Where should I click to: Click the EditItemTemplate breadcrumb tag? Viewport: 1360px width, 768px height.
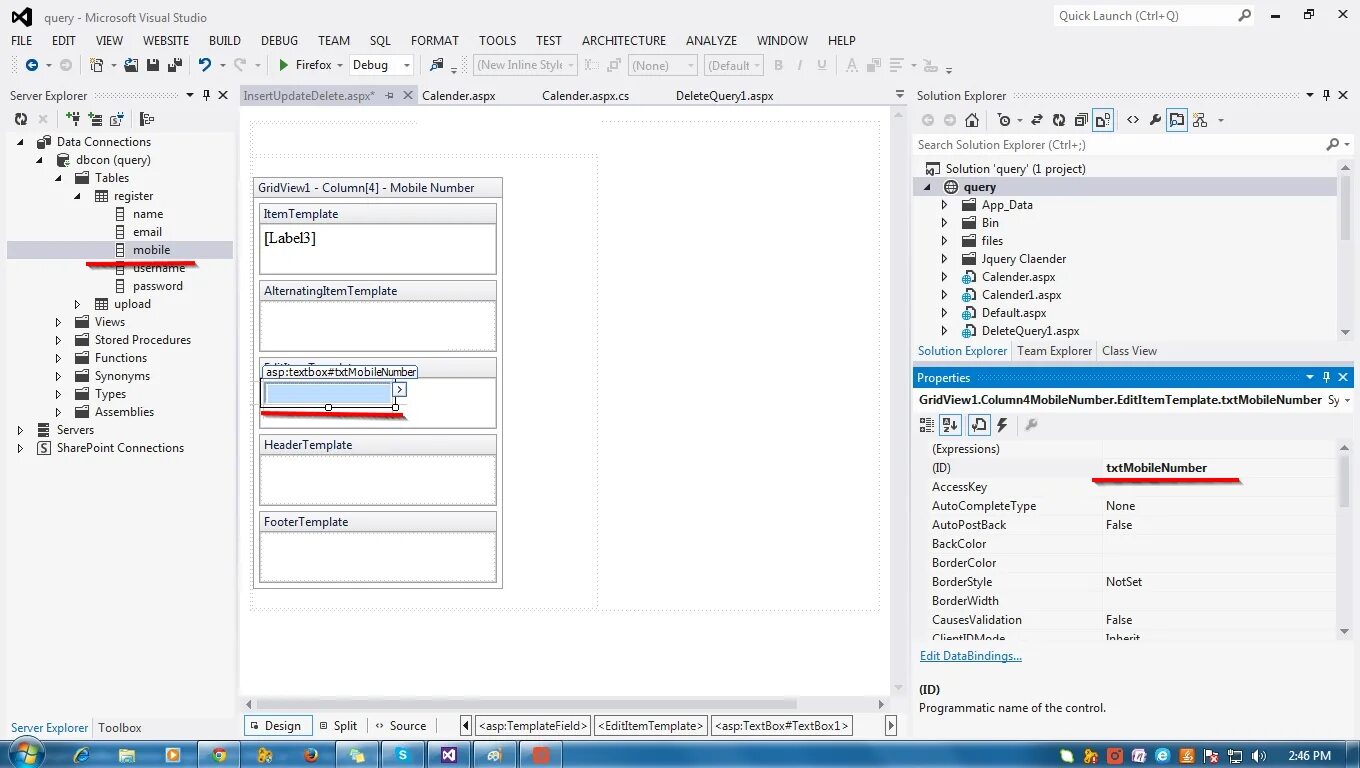651,726
